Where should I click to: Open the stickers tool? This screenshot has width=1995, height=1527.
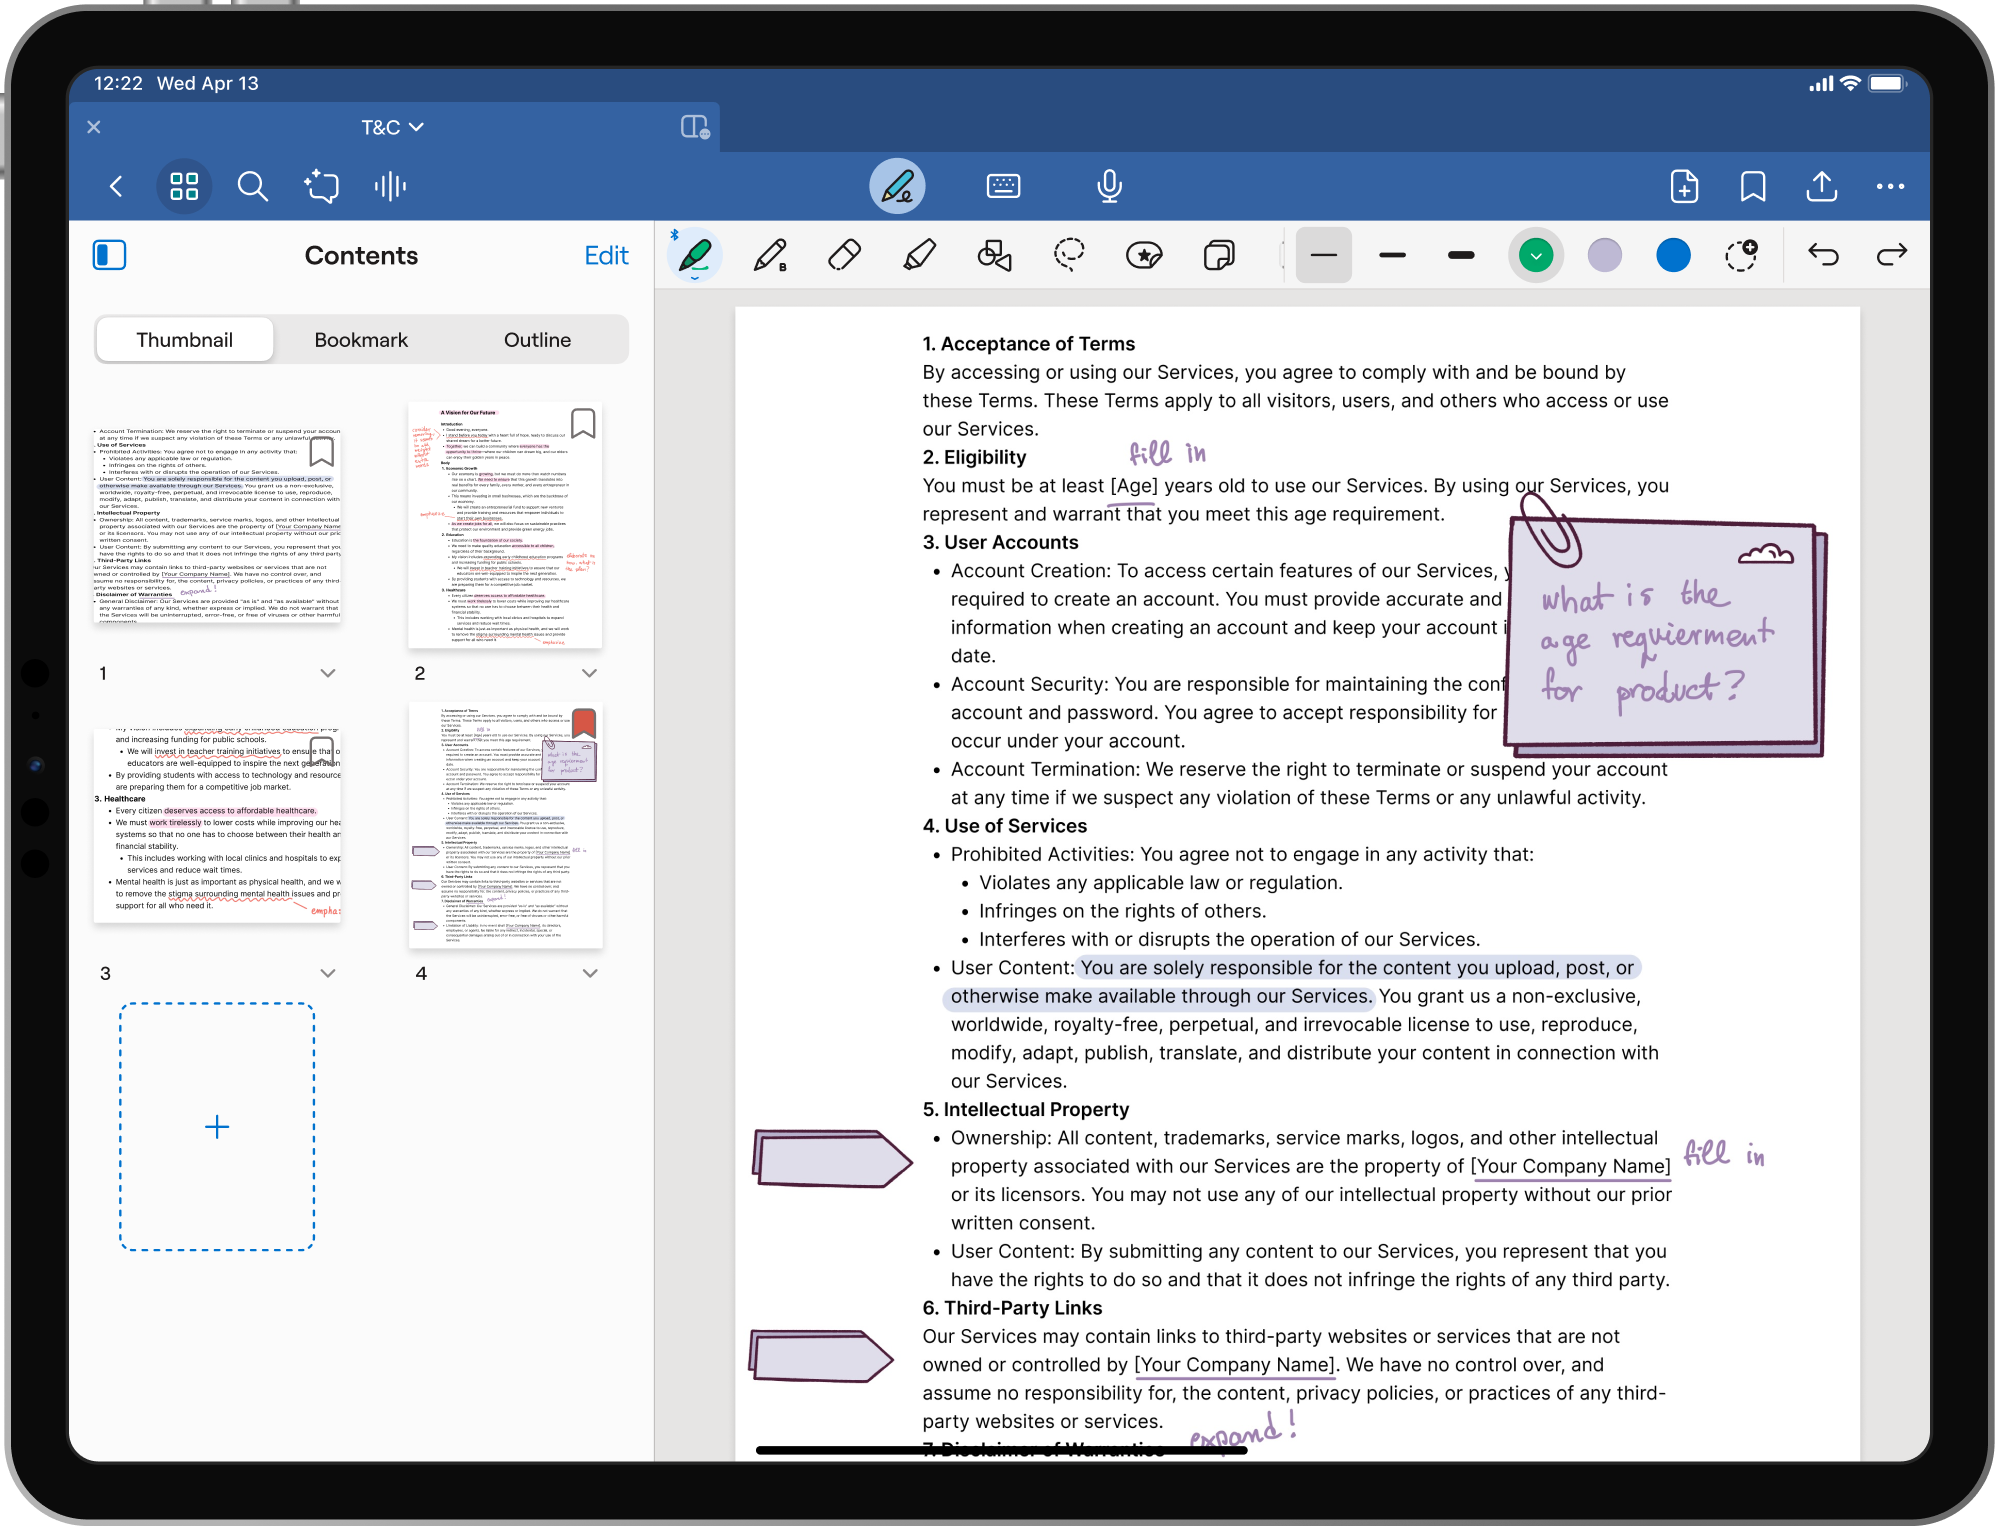[x=1143, y=255]
